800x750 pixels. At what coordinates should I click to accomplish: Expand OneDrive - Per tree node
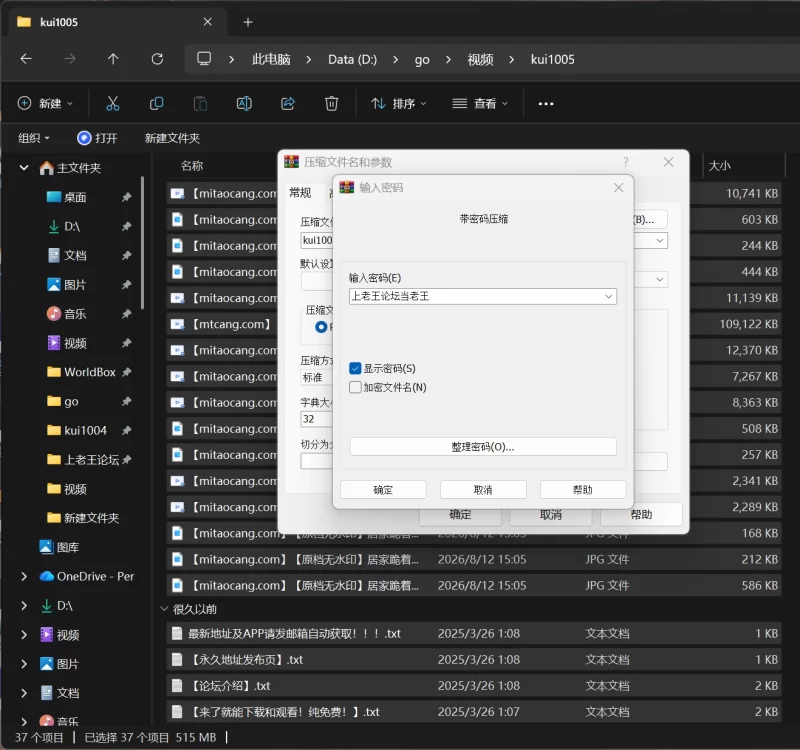(23, 576)
